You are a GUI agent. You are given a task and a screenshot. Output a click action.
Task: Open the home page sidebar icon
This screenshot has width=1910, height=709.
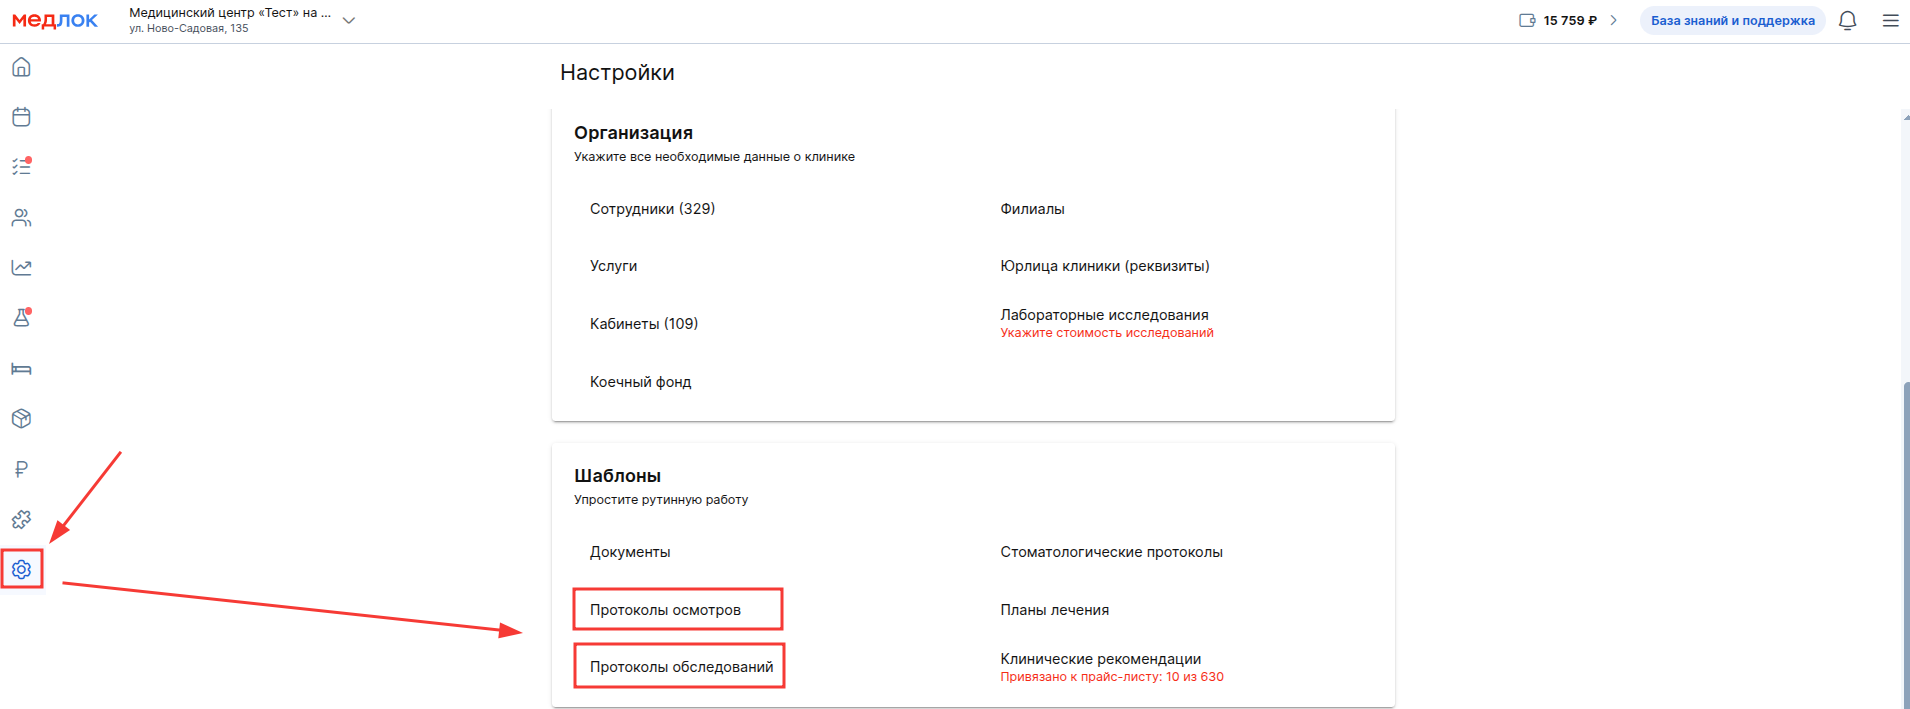pyautogui.click(x=21, y=67)
